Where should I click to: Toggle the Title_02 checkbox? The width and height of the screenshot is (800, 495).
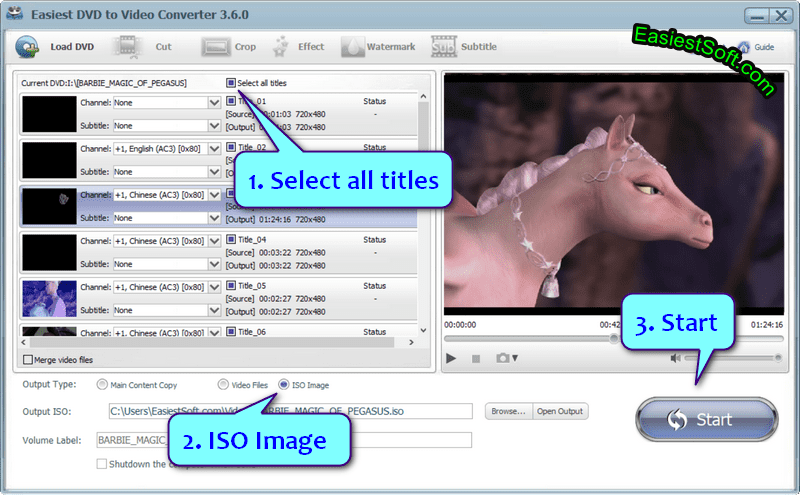231,147
